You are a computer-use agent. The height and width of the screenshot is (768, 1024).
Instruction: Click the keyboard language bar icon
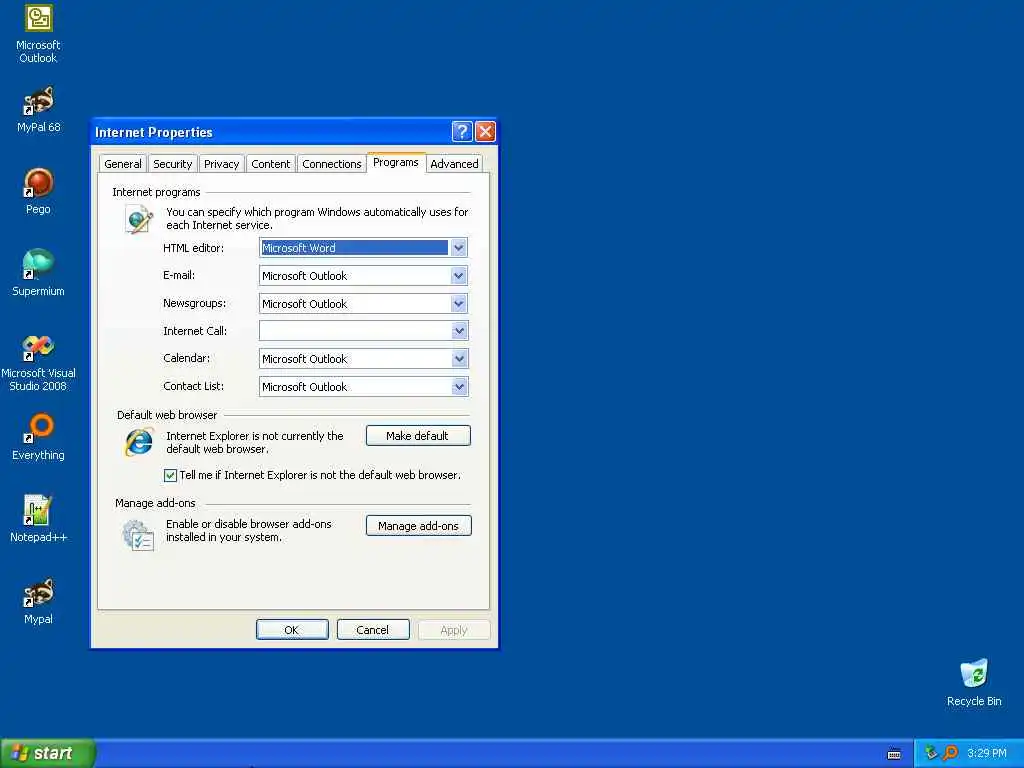894,754
